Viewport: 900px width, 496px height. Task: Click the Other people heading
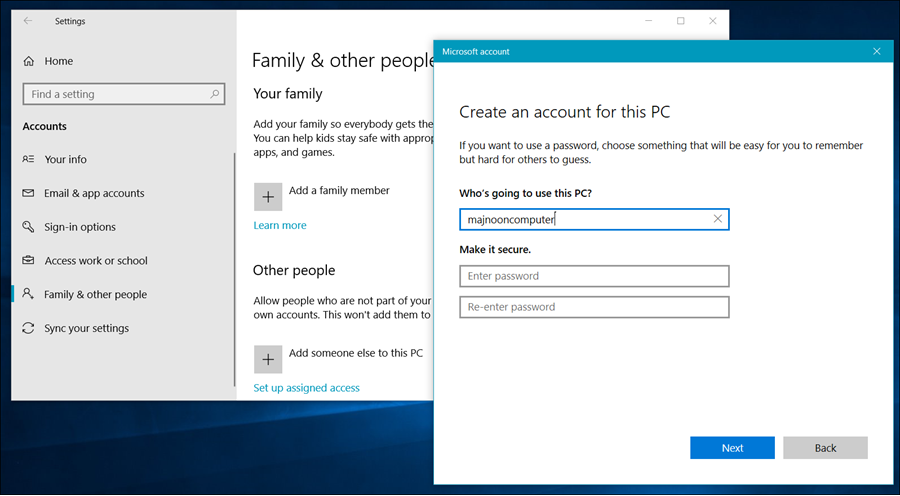pos(294,270)
